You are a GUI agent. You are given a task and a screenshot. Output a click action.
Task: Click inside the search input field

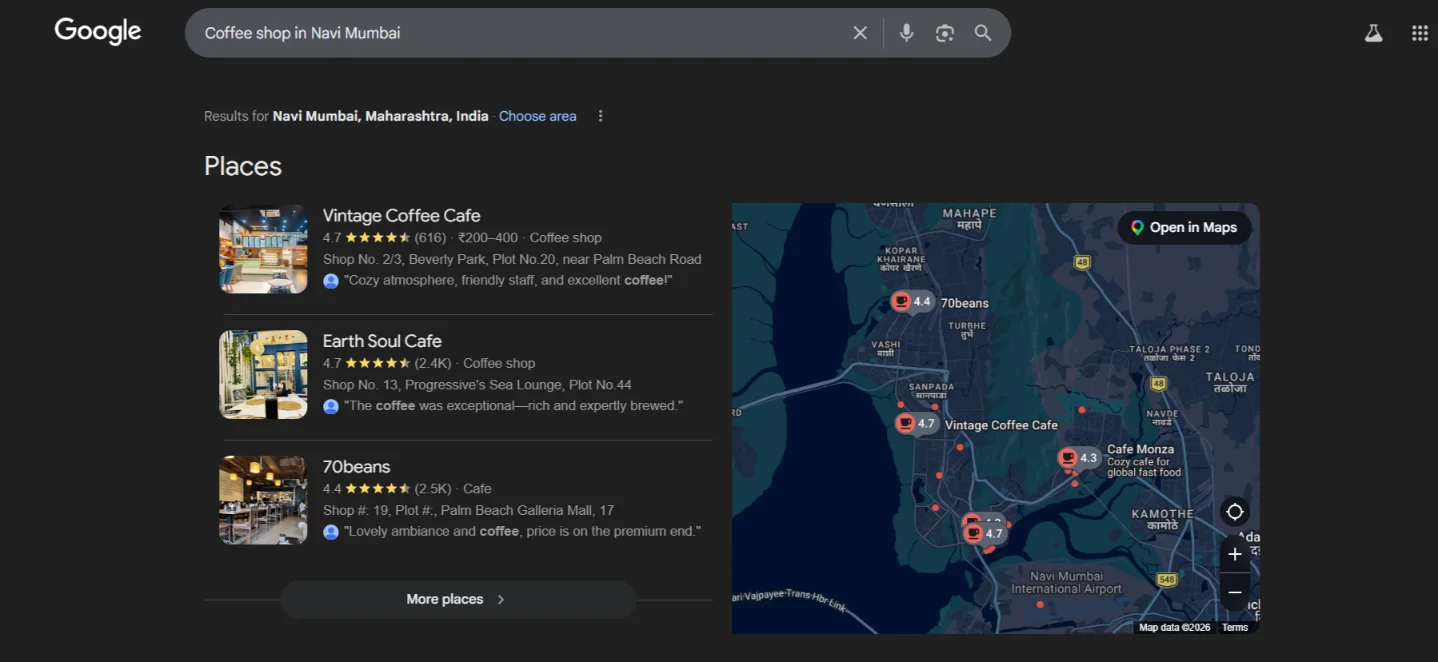(500, 32)
